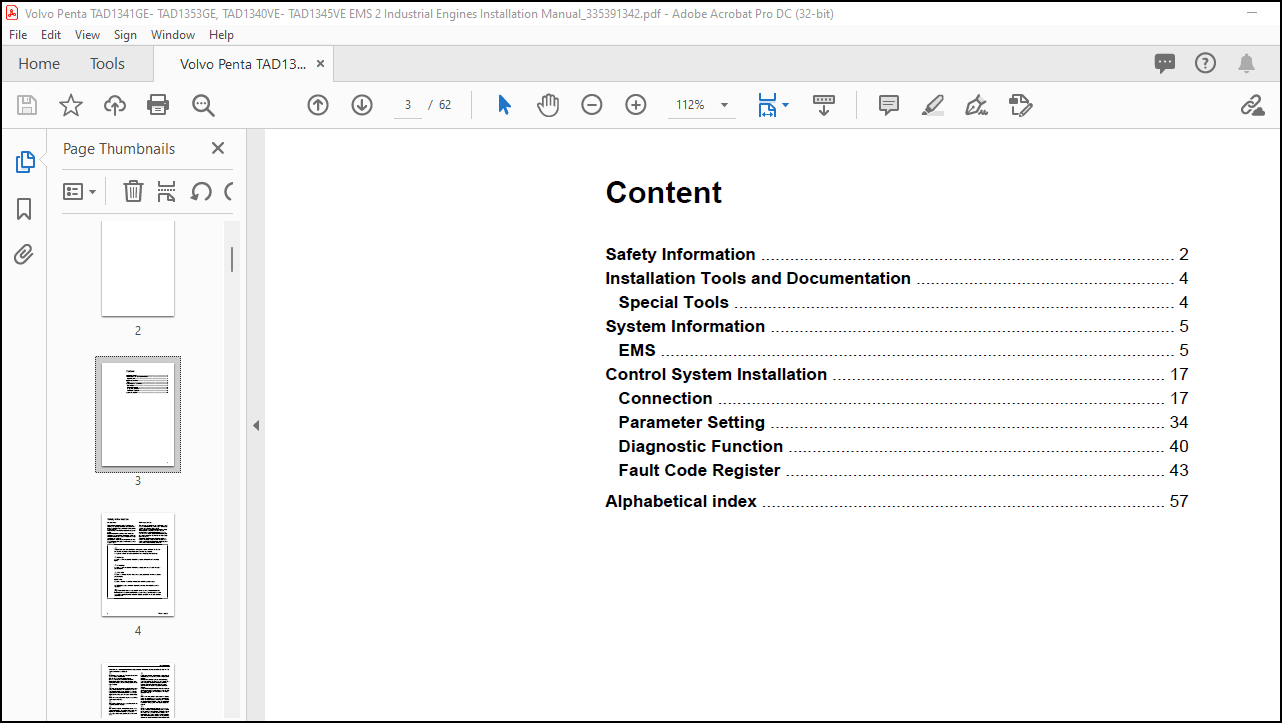
Task: Click the stamp tool icon
Action: tap(1020, 105)
